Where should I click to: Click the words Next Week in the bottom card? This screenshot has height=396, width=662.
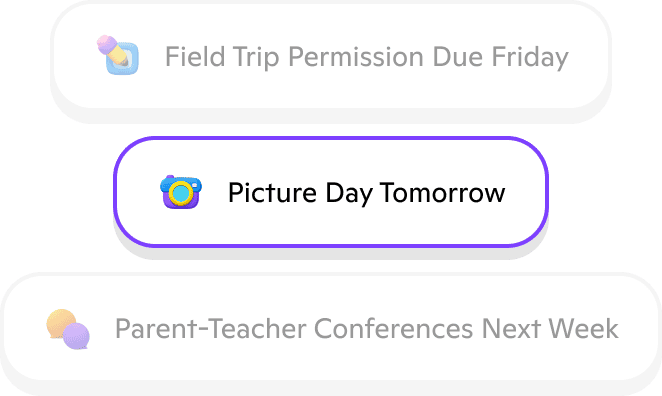point(550,328)
